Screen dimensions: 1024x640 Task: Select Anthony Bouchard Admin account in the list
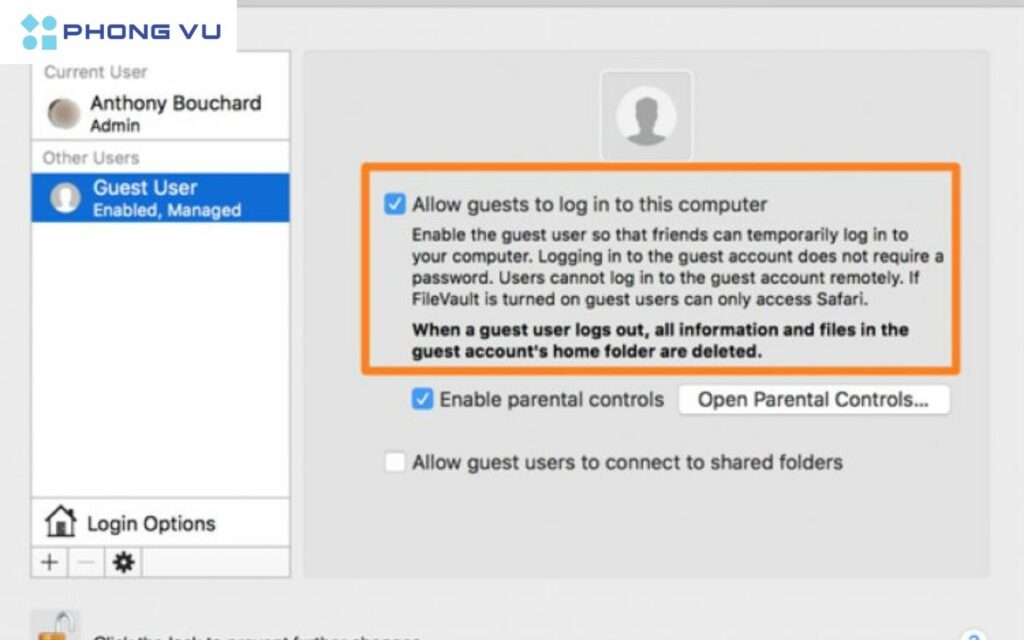pos(175,113)
